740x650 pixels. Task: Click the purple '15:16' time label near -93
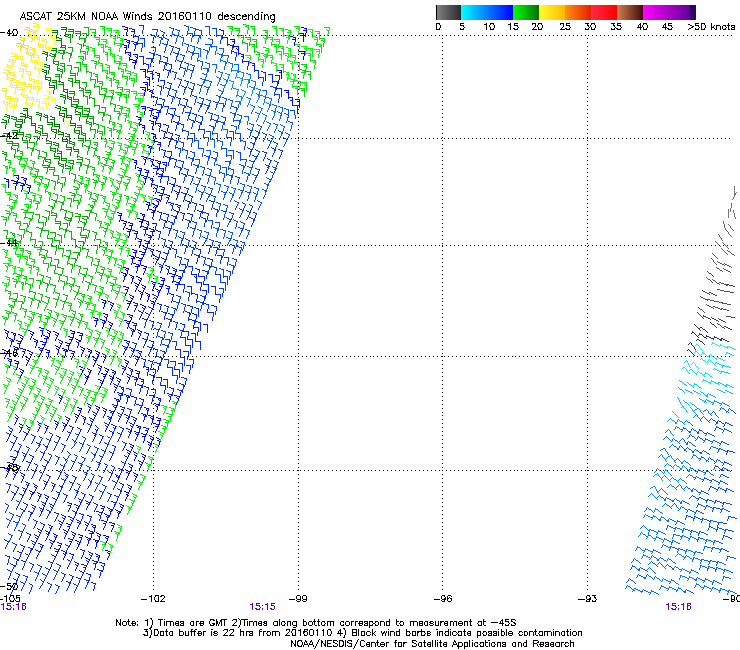[x=679, y=607]
